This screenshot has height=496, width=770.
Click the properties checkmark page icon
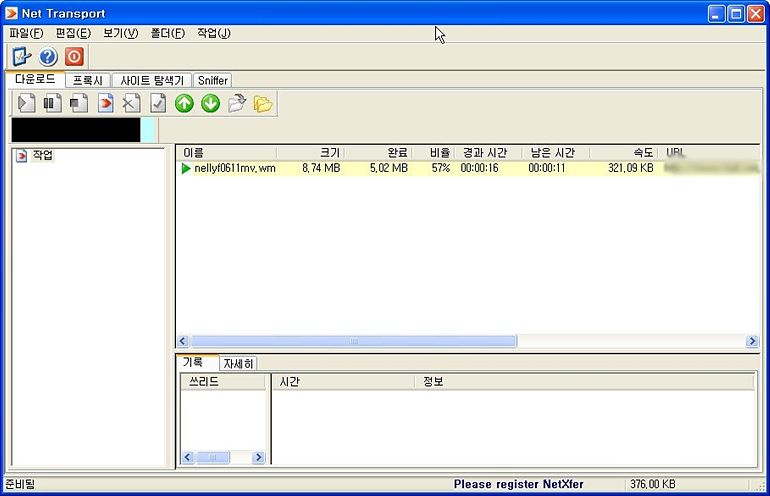[x=158, y=104]
